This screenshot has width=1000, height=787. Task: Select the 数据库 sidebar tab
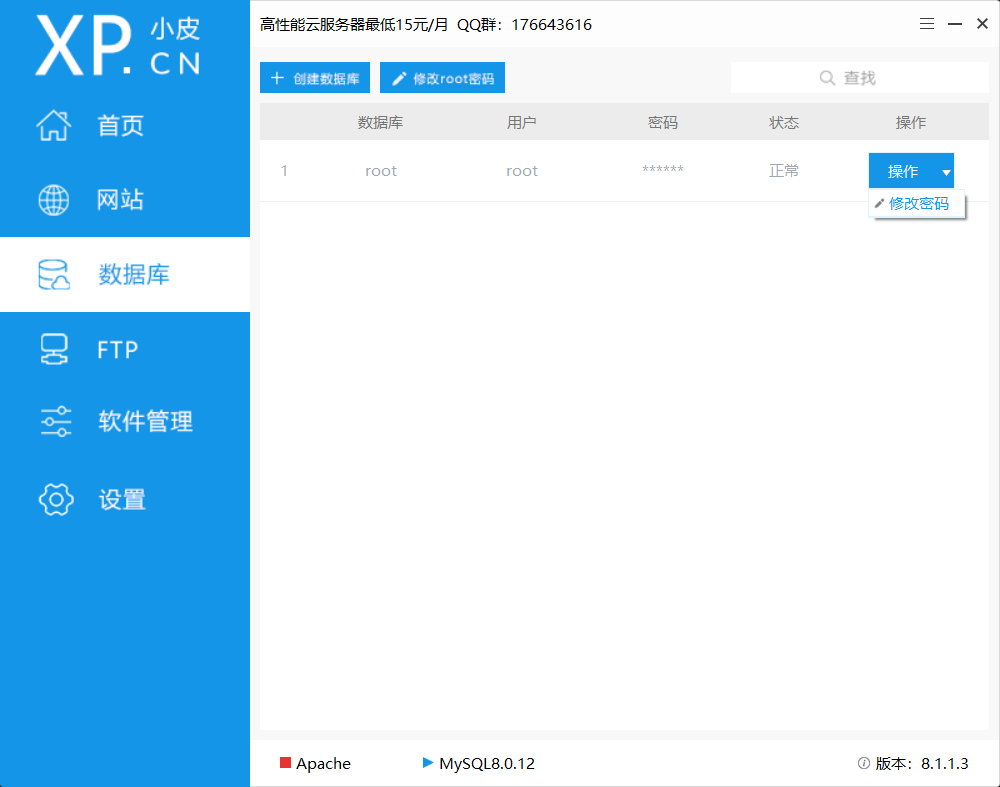point(125,274)
